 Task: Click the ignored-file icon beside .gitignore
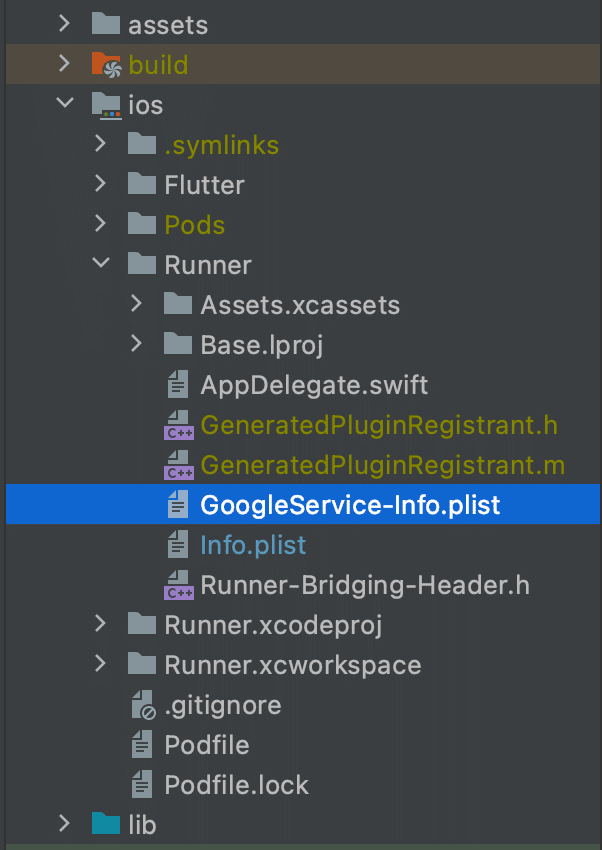point(142,704)
